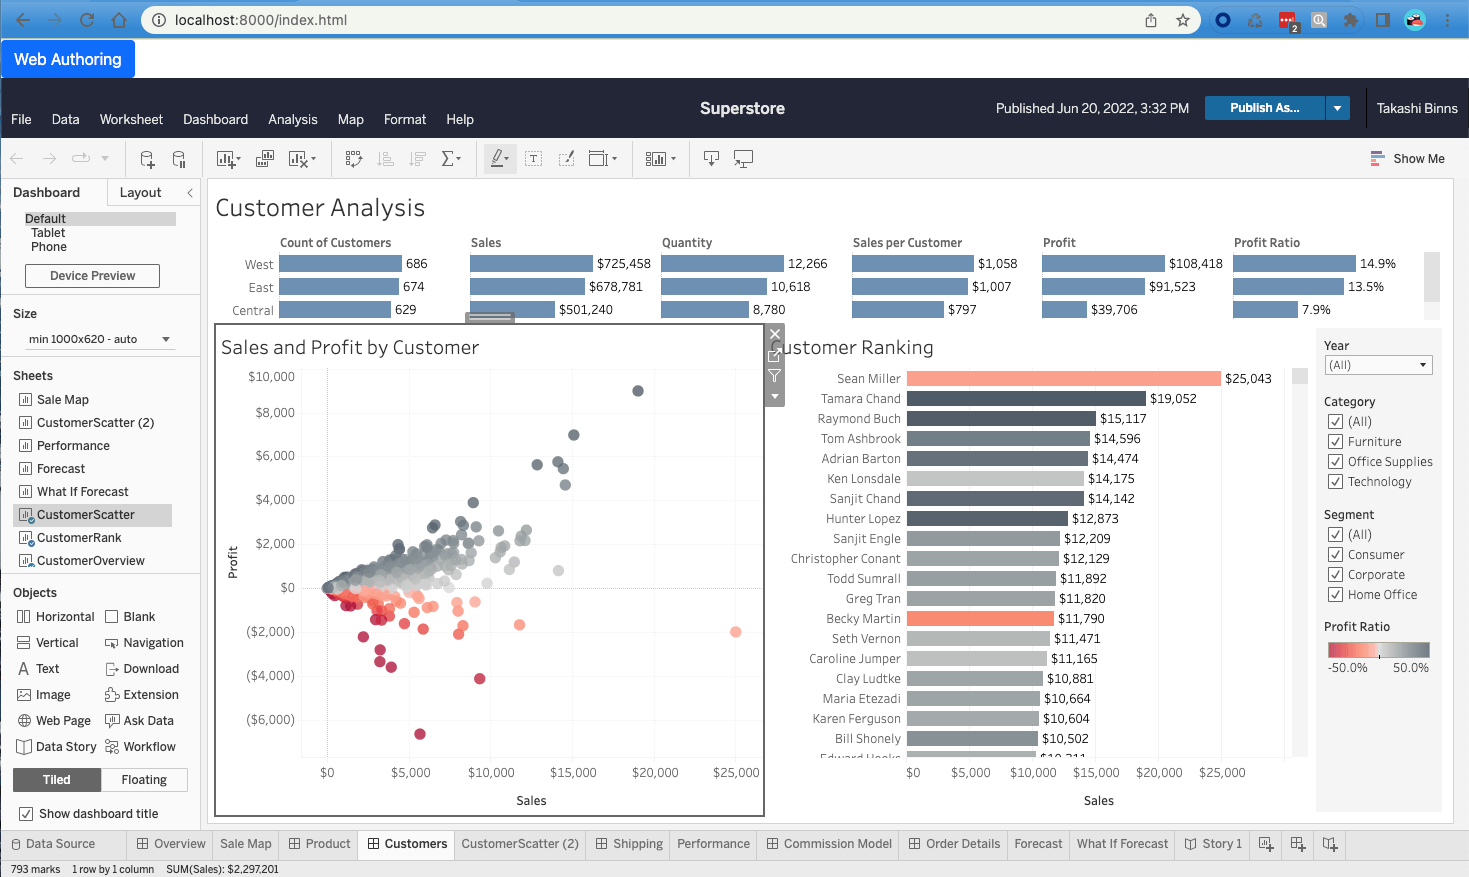Image resolution: width=1469 pixels, height=877 pixels.
Task: Open the Publish As dropdown arrow
Action: tap(1337, 108)
